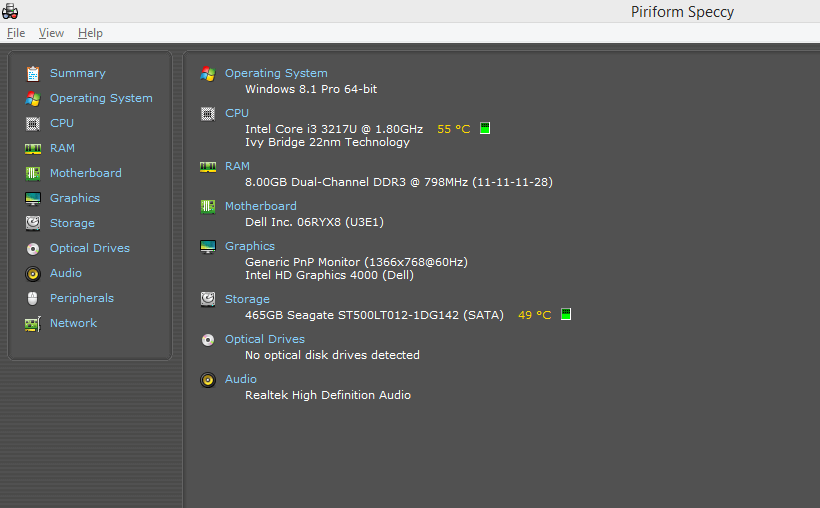Open the RAM heading link in summary
The height and width of the screenshot is (508, 820).
(x=237, y=166)
